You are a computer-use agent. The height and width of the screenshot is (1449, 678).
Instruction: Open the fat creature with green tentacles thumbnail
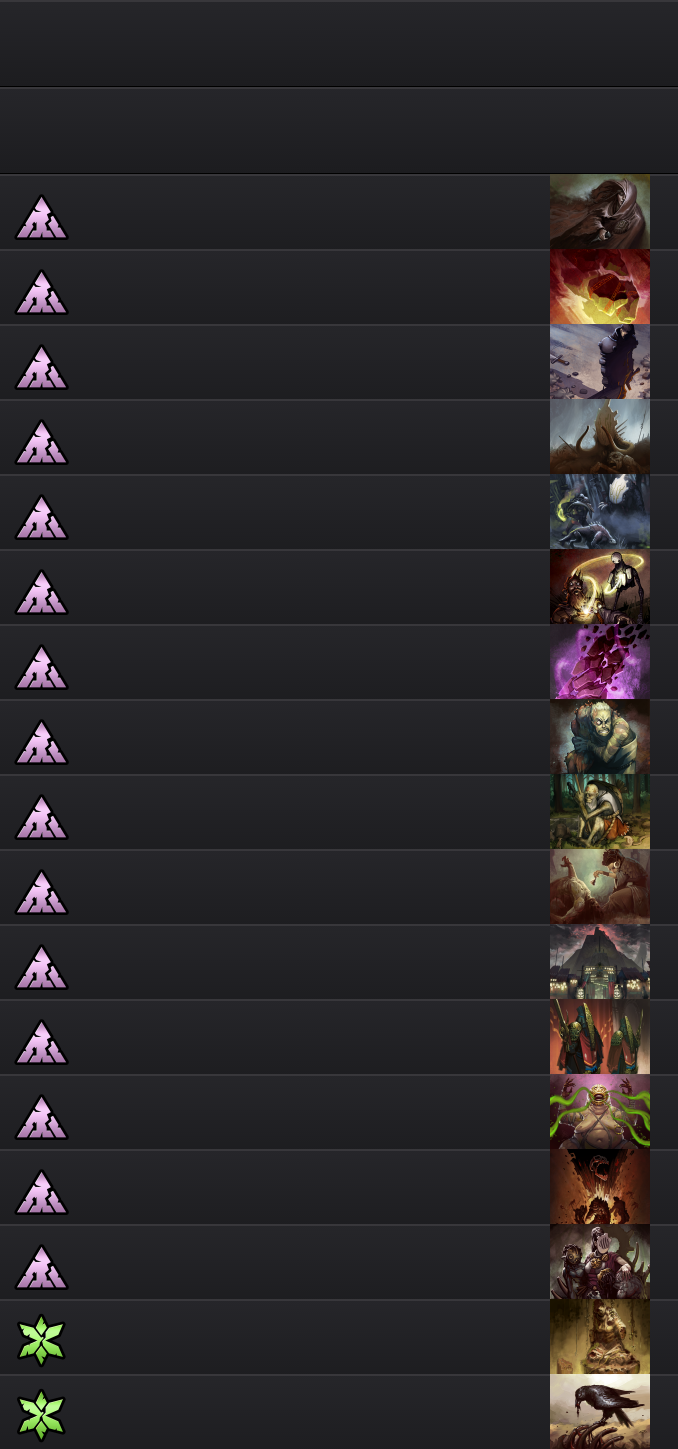(600, 1112)
